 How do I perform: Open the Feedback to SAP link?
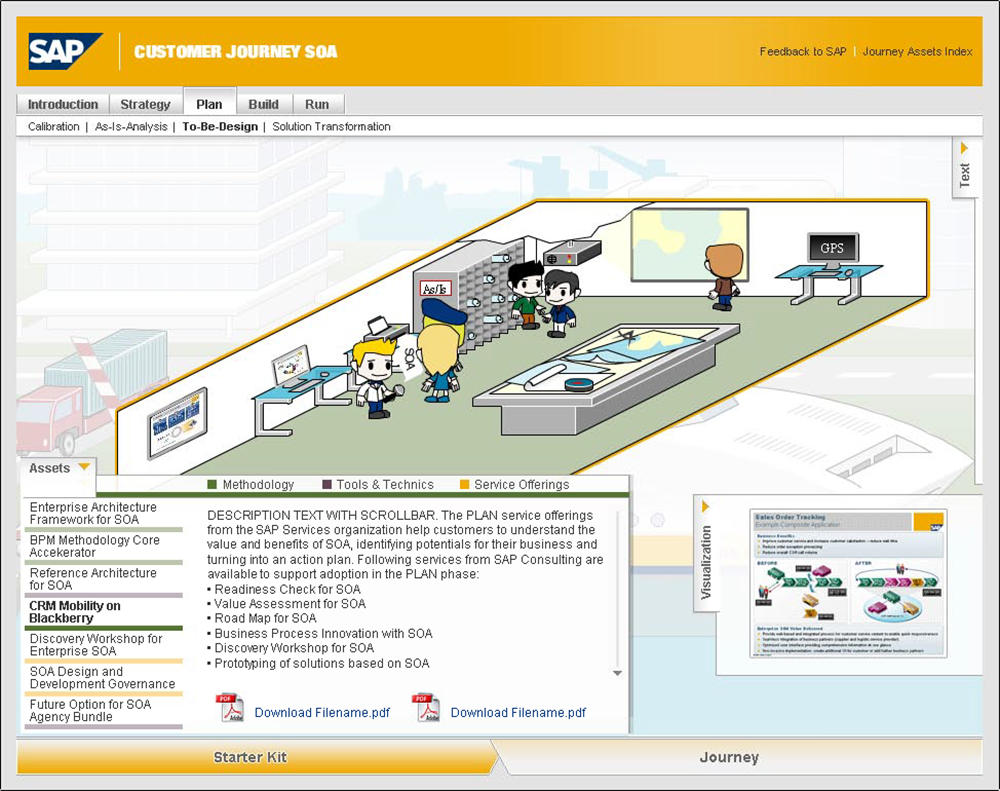click(x=802, y=52)
